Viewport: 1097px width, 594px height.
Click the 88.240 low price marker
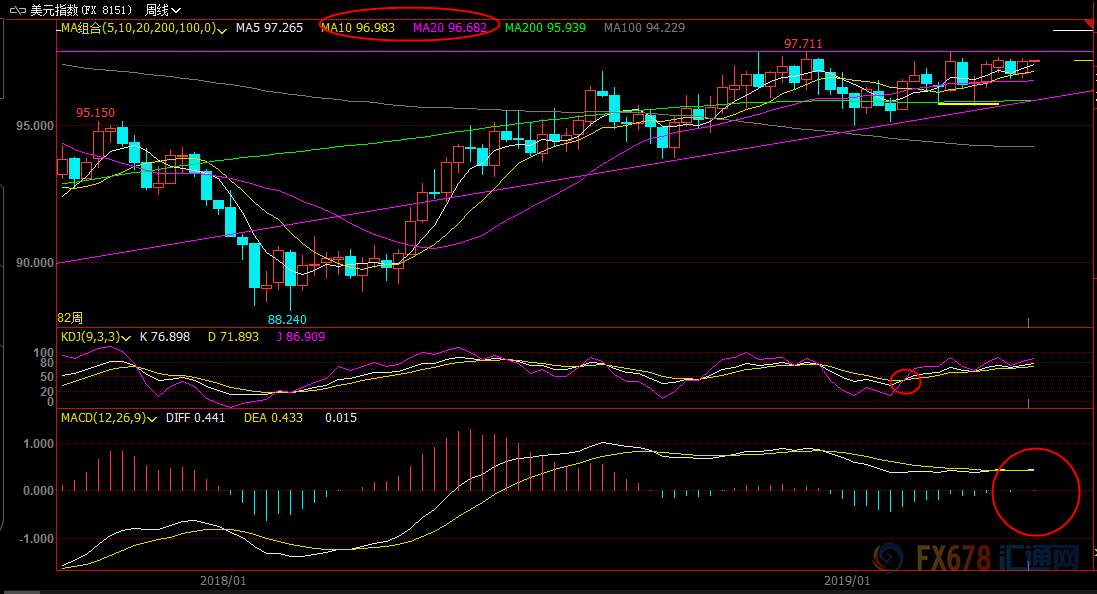(287, 319)
